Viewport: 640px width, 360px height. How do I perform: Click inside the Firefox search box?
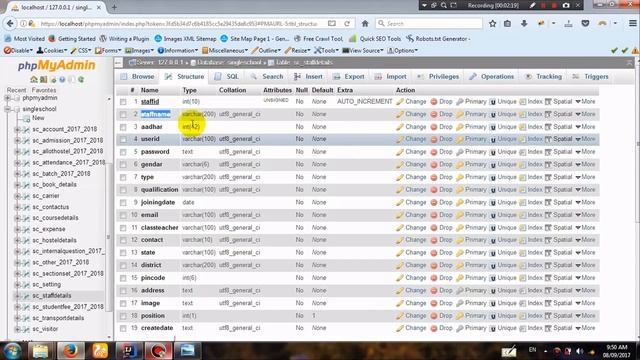(429, 24)
